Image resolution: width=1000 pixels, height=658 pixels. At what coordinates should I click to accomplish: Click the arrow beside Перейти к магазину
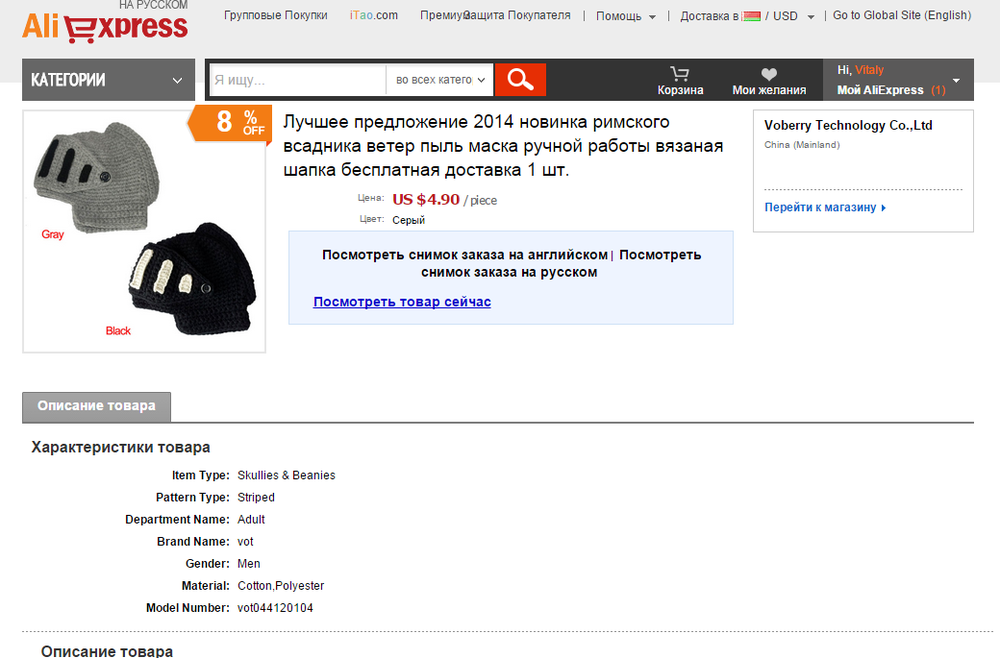tap(883, 208)
